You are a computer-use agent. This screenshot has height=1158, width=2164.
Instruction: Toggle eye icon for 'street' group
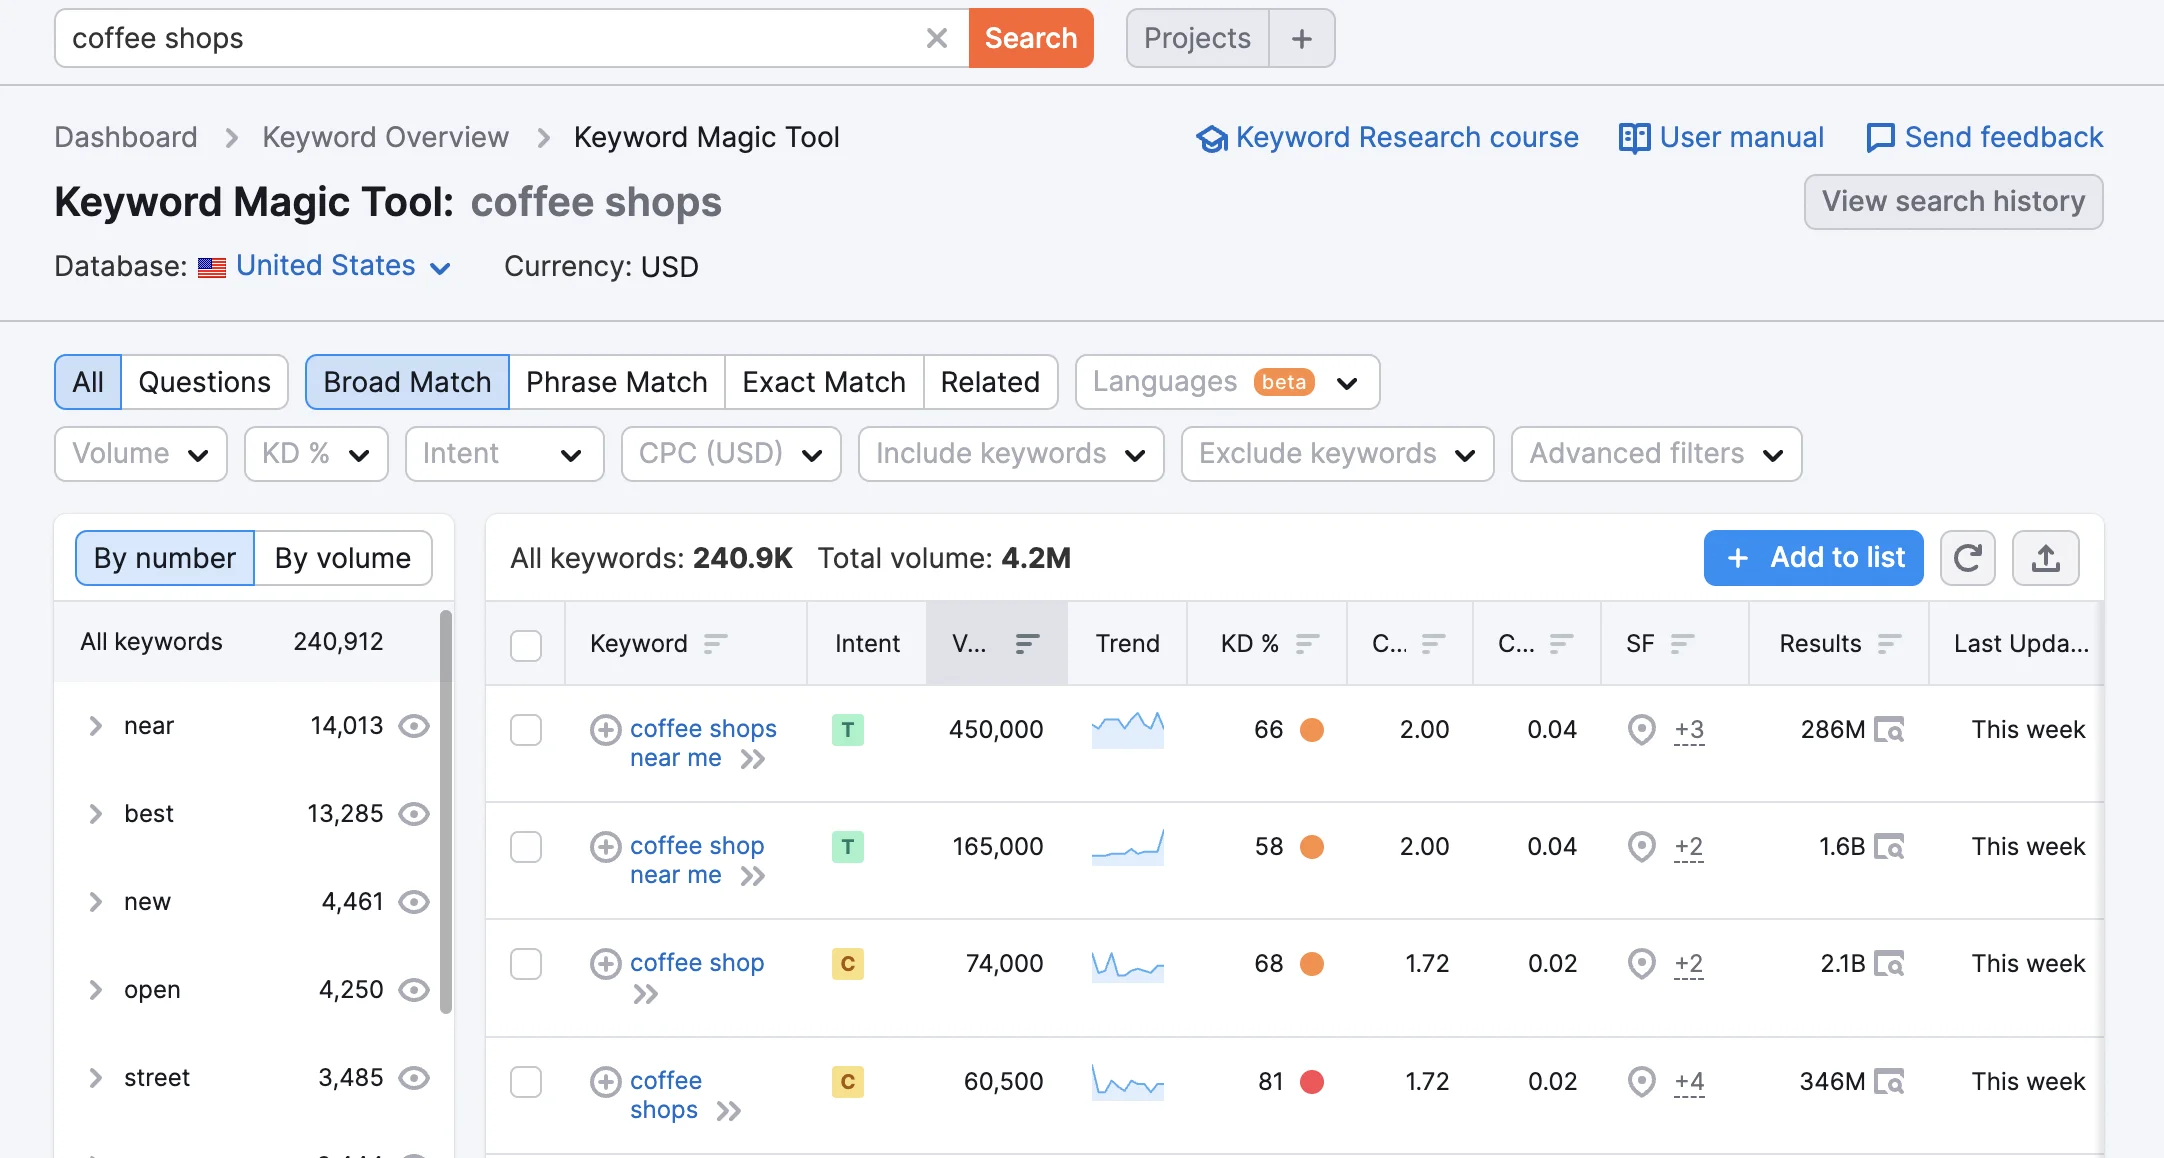tap(414, 1078)
